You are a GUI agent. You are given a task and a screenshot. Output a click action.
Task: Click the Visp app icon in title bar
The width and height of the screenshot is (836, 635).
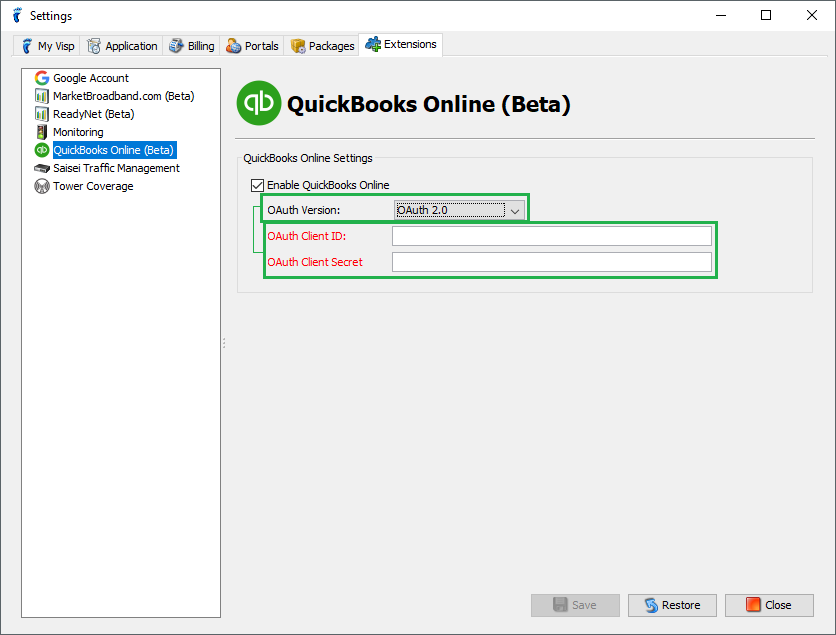(18, 15)
